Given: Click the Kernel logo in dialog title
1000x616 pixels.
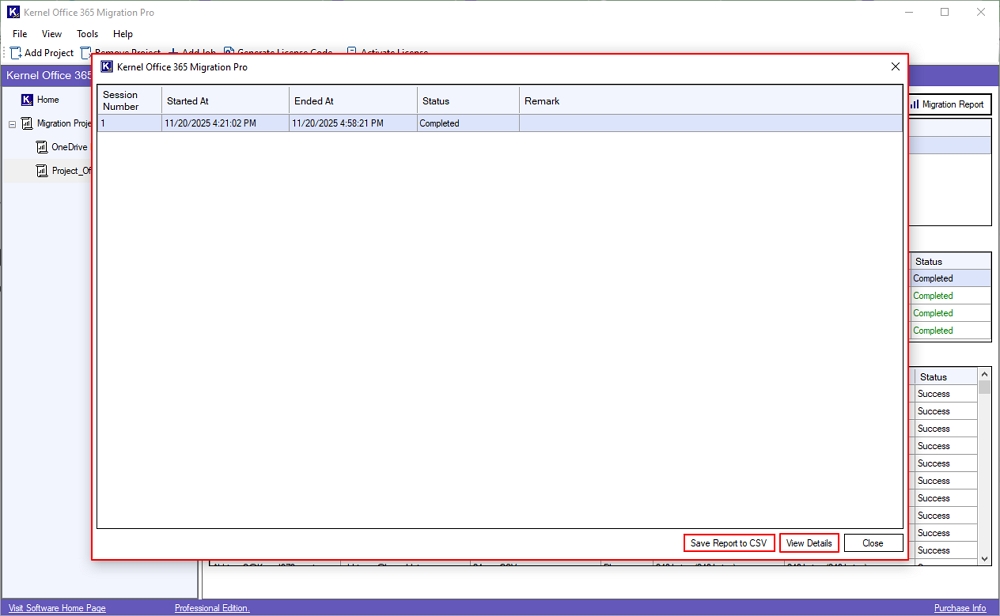Looking at the screenshot, I should (107, 67).
